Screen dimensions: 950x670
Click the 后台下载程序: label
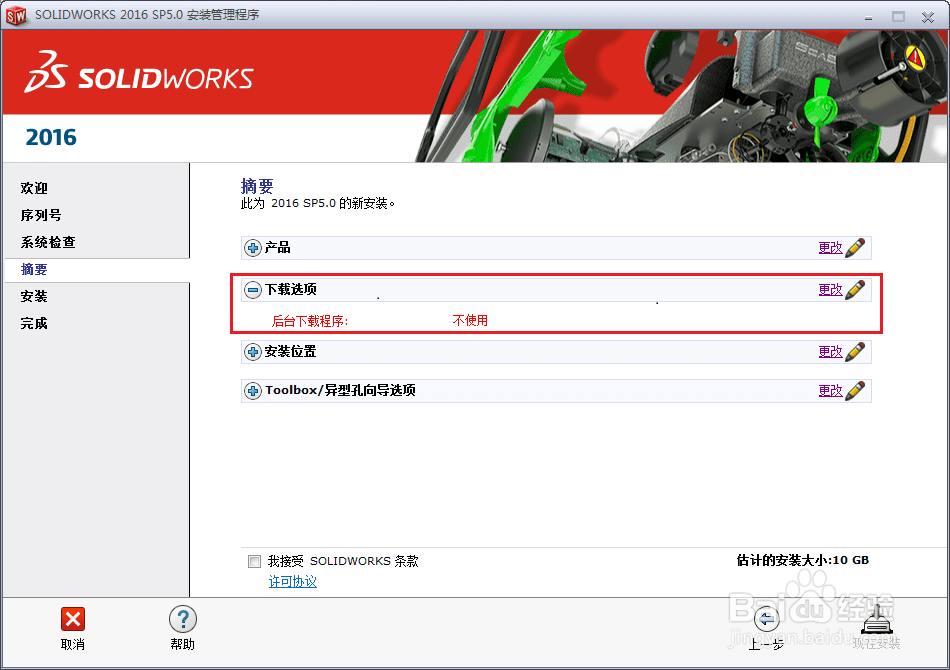click(x=310, y=321)
